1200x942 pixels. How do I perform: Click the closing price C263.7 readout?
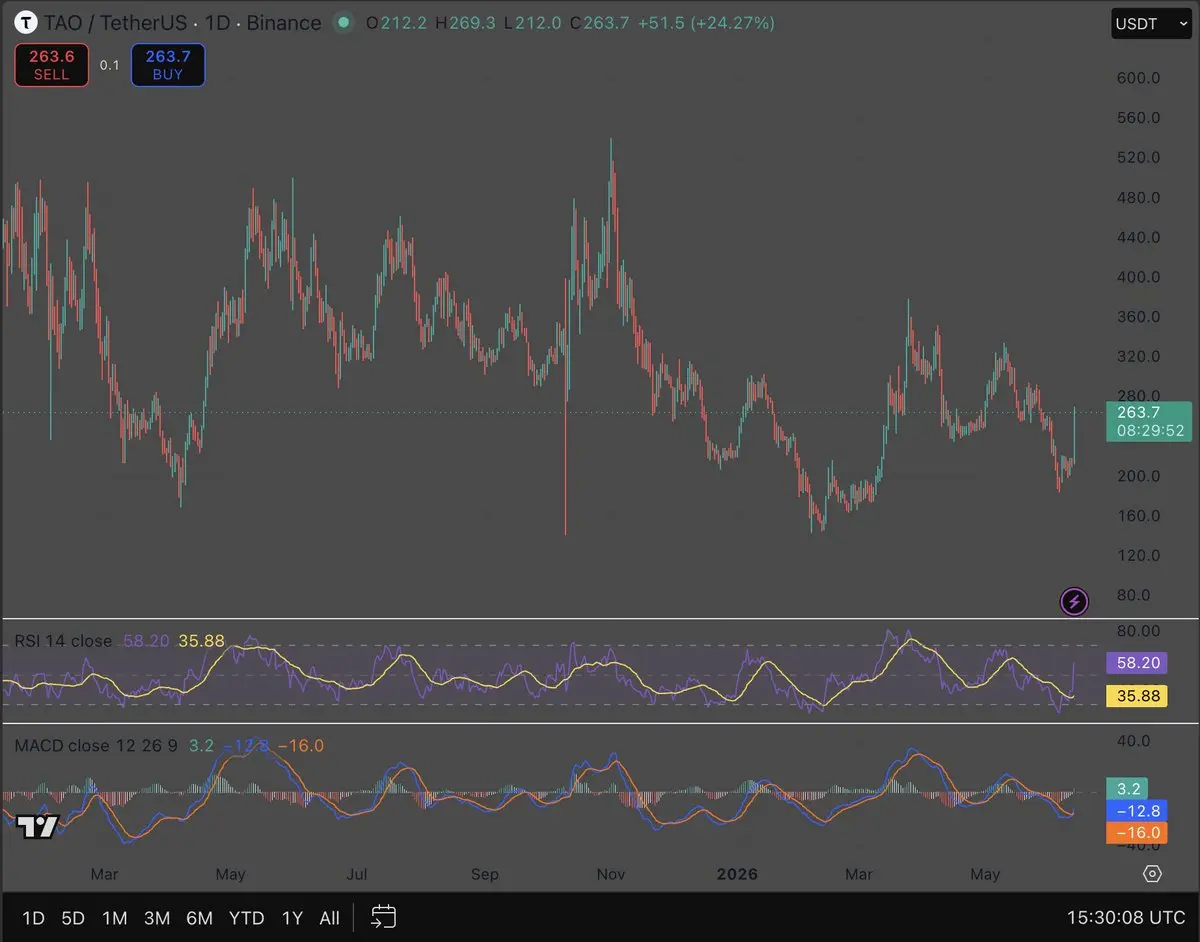[x=599, y=22]
